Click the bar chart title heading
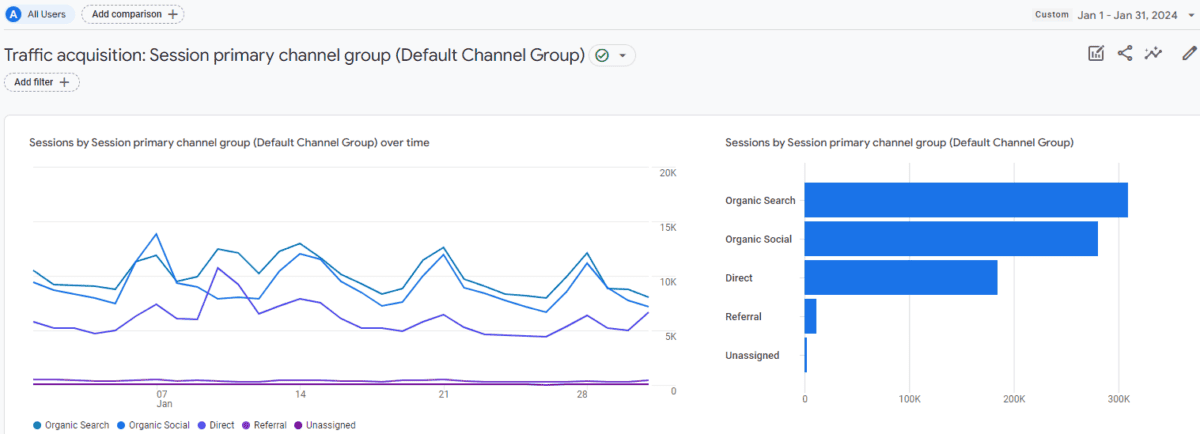This screenshot has width=1200, height=434. point(899,143)
